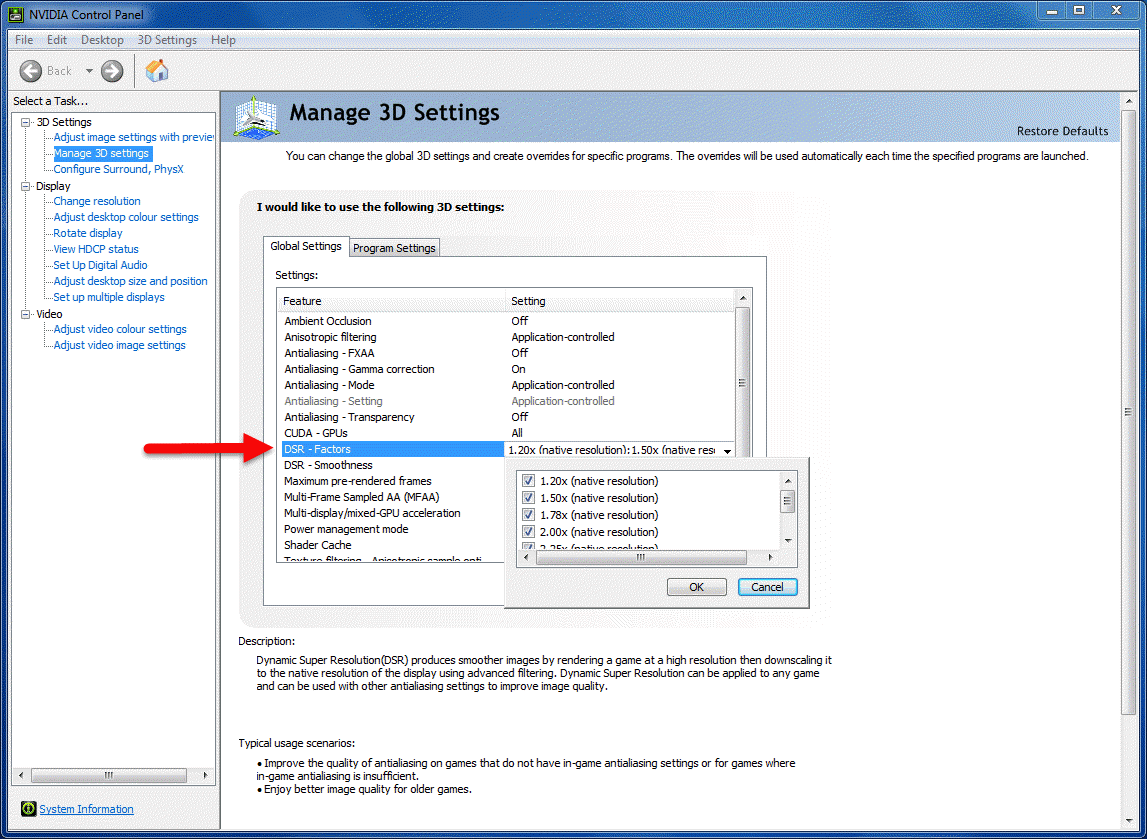Open Configure Surround, PhysX
The image size is (1147, 839).
pos(119,169)
